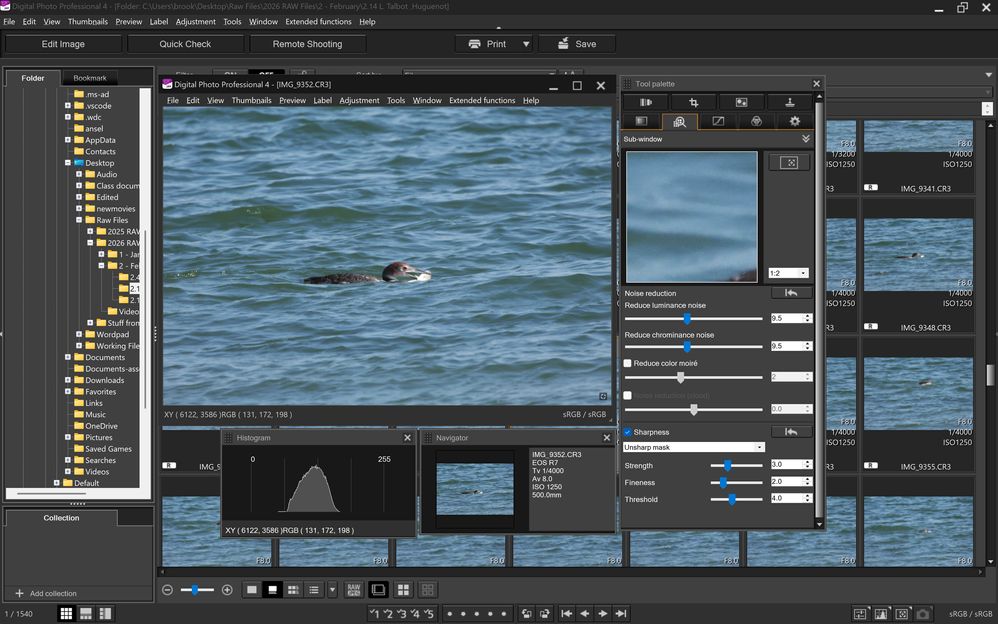The width and height of the screenshot is (998, 624).
Task: Open the partial adjustment tool in Tool palette
Action: pos(741,103)
